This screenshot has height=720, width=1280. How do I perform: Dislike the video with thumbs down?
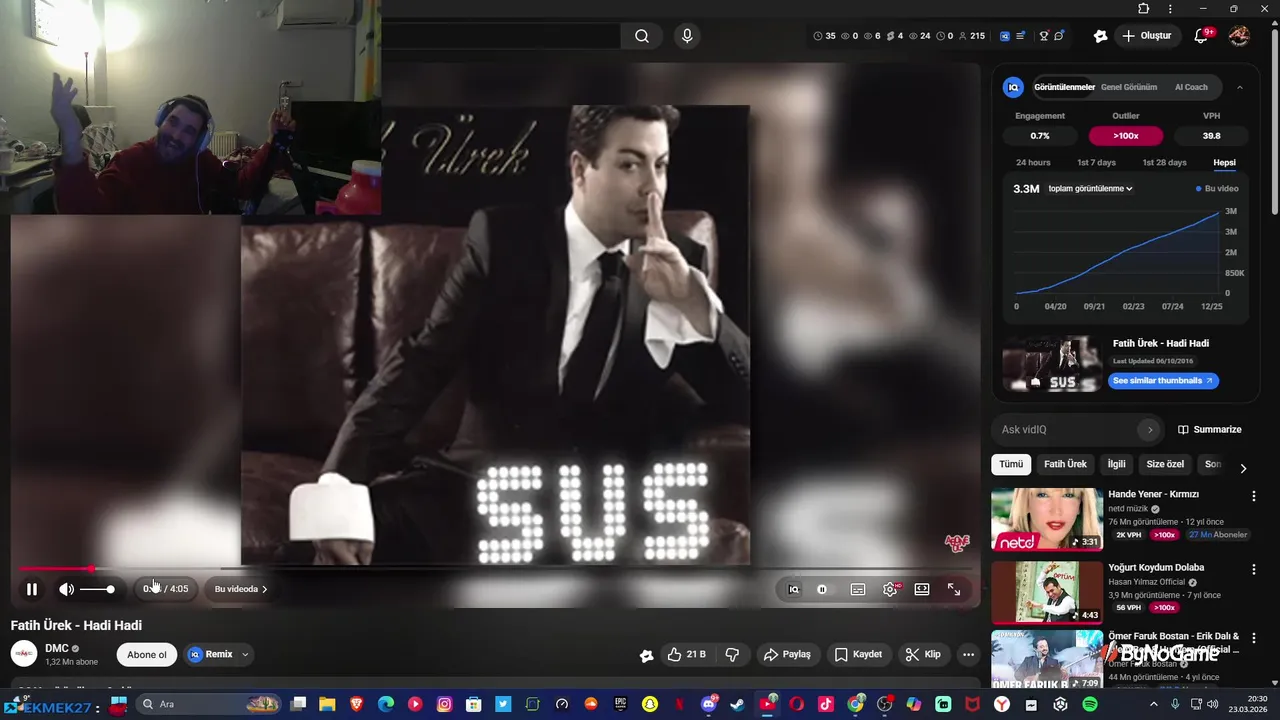click(732, 654)
